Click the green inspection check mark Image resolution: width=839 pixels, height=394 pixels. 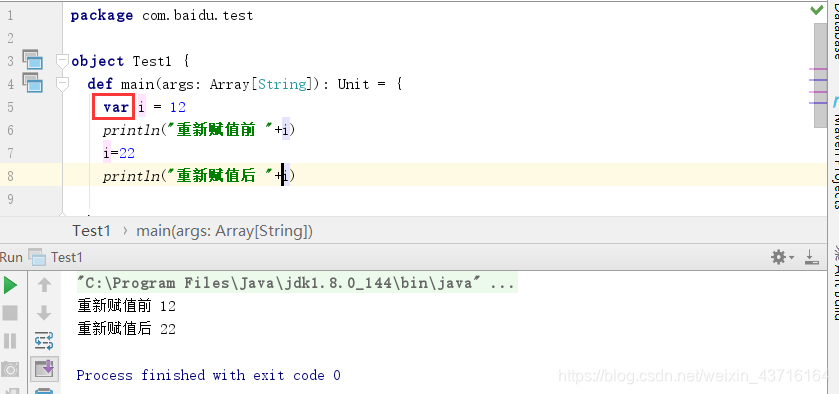tap(817, 10)
